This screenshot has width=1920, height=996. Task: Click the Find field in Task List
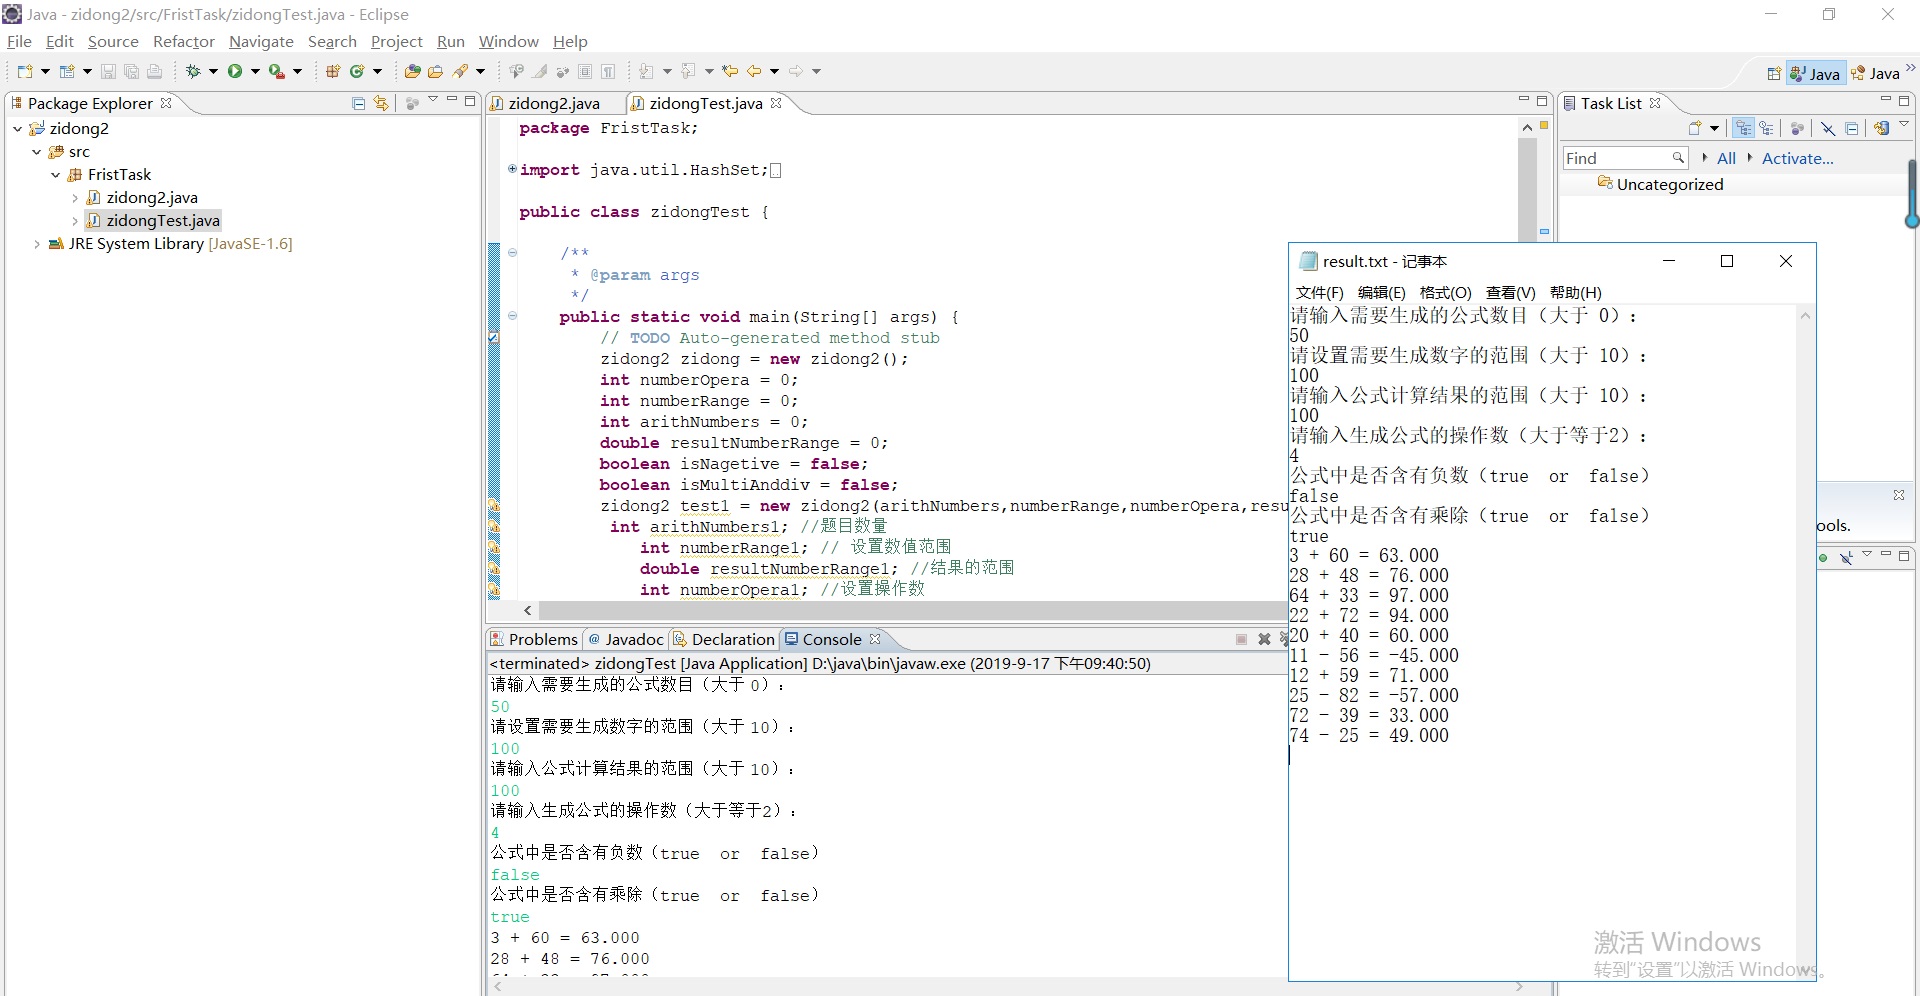click(x=1617, y=158)
